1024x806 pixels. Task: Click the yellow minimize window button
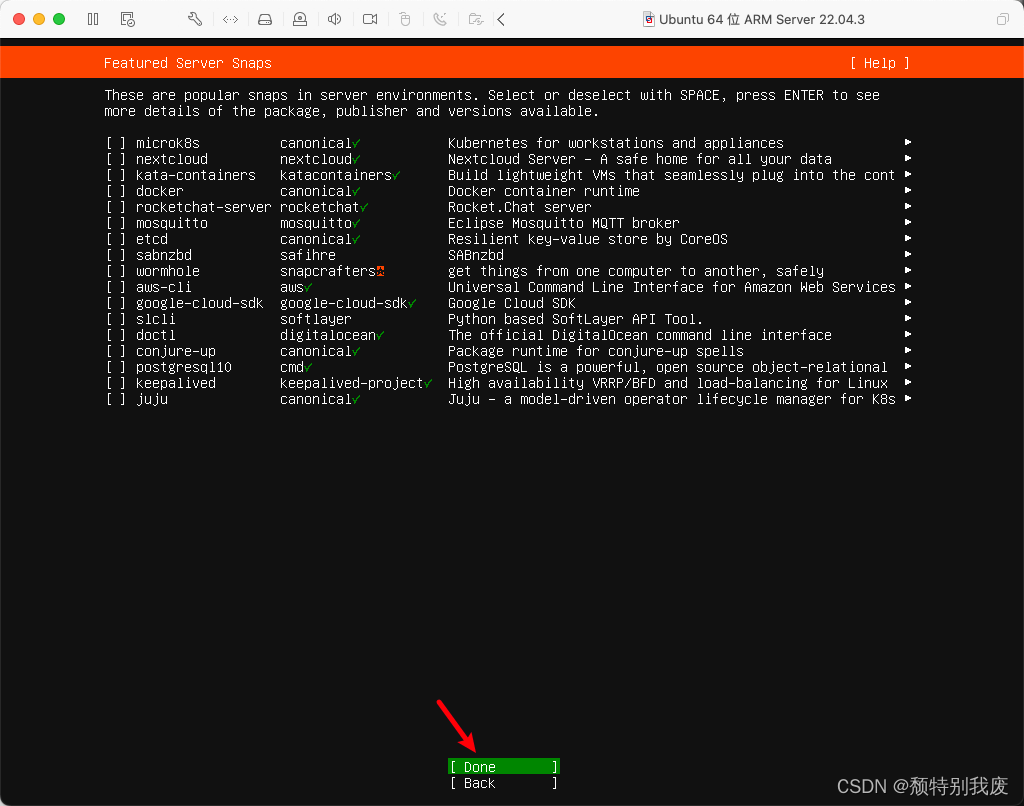pos(39,20)
